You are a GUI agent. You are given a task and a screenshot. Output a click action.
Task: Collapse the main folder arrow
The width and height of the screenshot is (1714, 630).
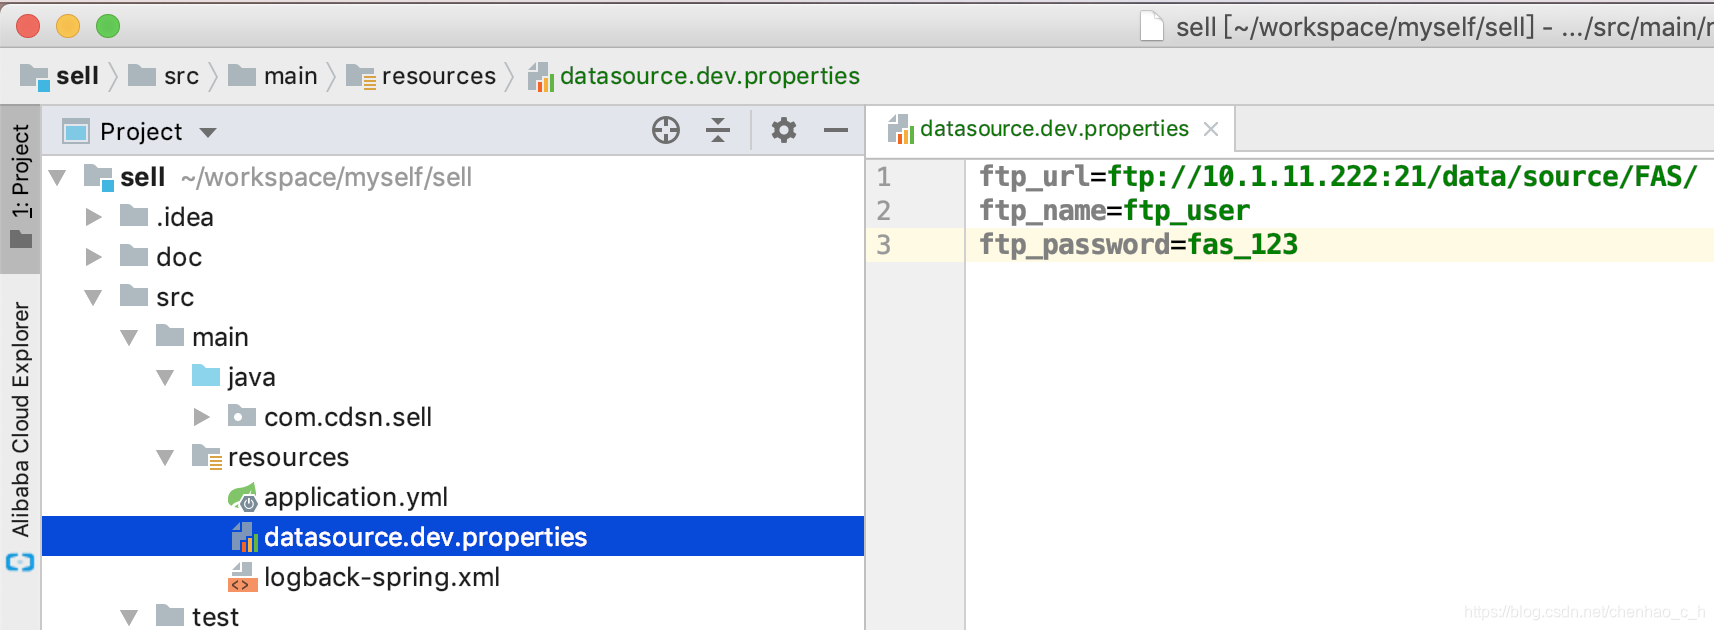click(x=129, y=338)
